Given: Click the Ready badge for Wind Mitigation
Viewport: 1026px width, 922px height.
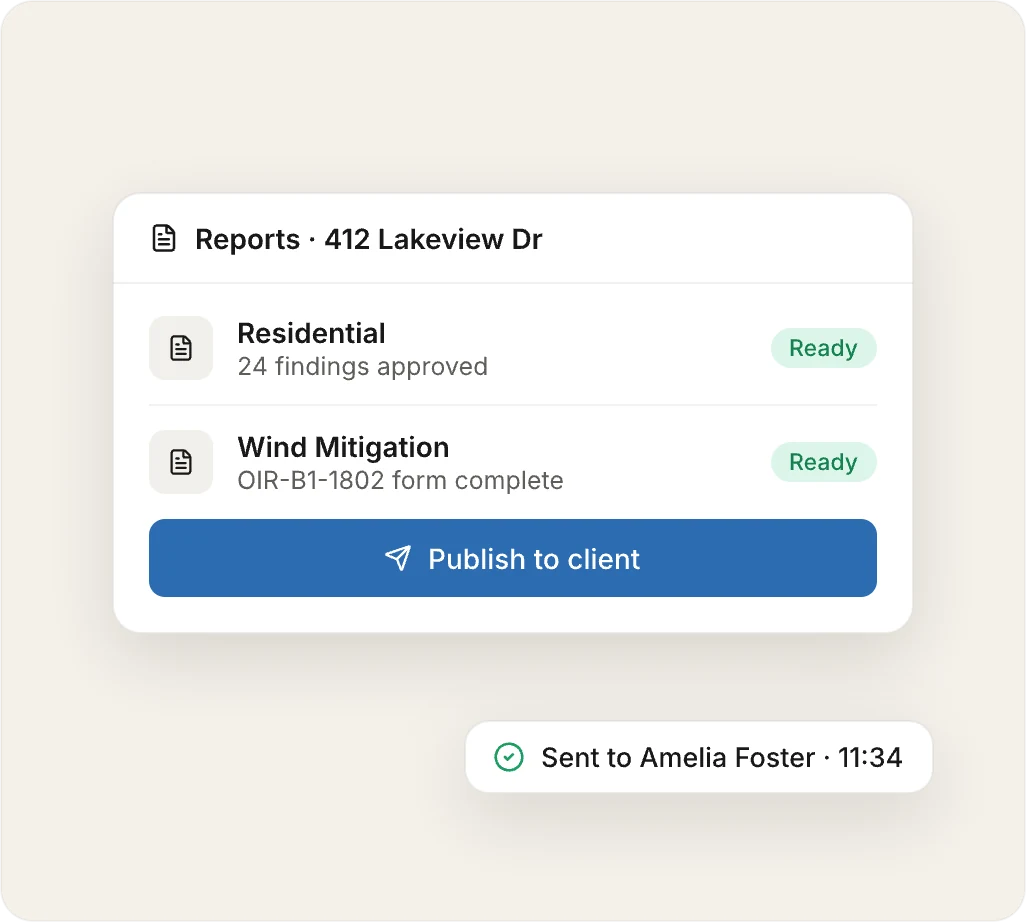Looking at the screenshot, I should coord(823,462).
